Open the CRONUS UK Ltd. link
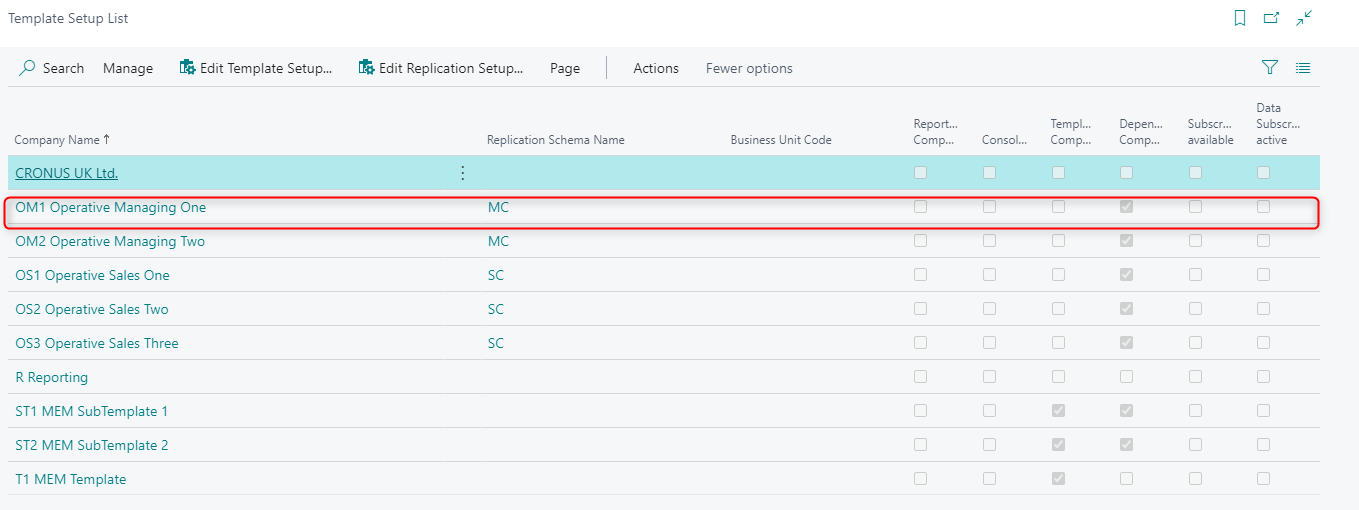Viewport: 1359px width, 510px height. [x=67, y=173]
